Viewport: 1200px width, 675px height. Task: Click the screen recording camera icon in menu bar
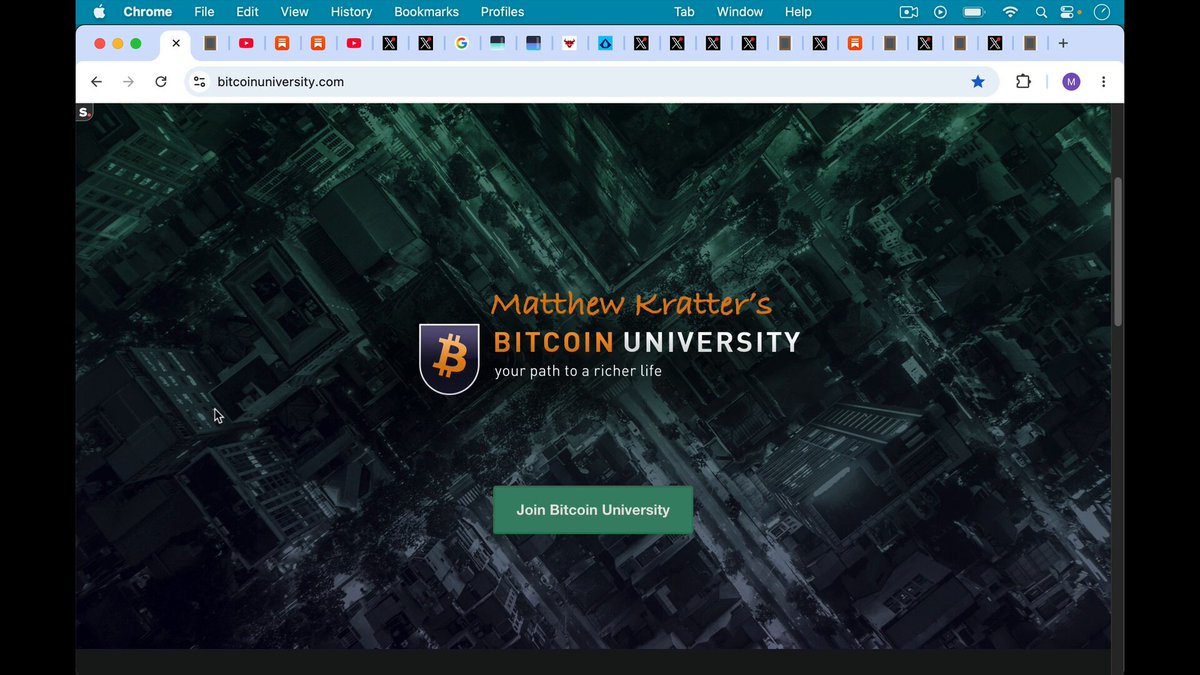(x=909, y=12)
